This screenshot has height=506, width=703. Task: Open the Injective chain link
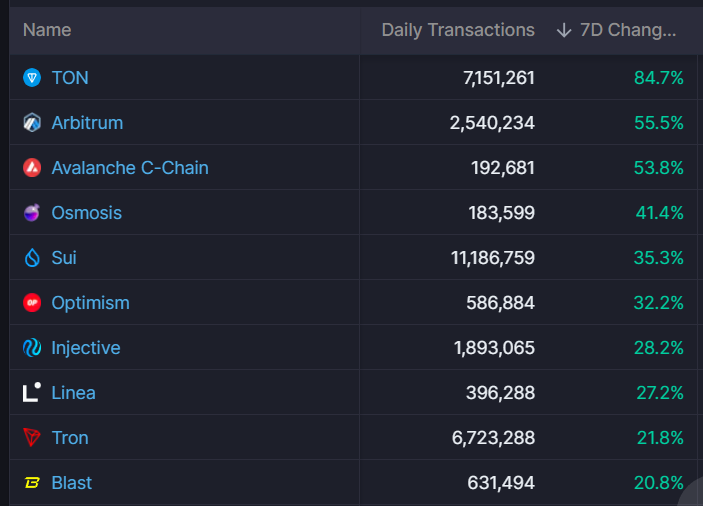(x=86, y=348)
